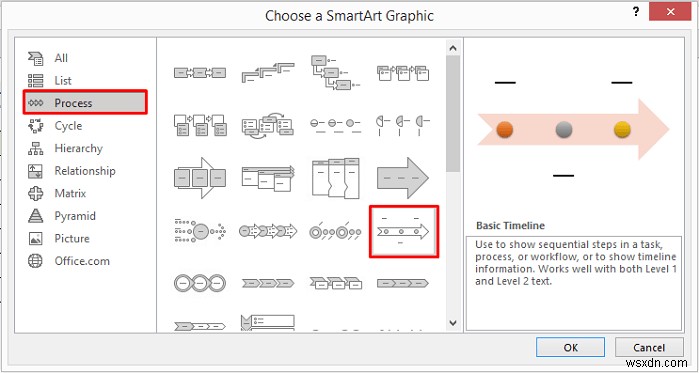The image size is (699, 373).
Task: Confirm the selection with the OK button
Action: (x=570, y=348)
